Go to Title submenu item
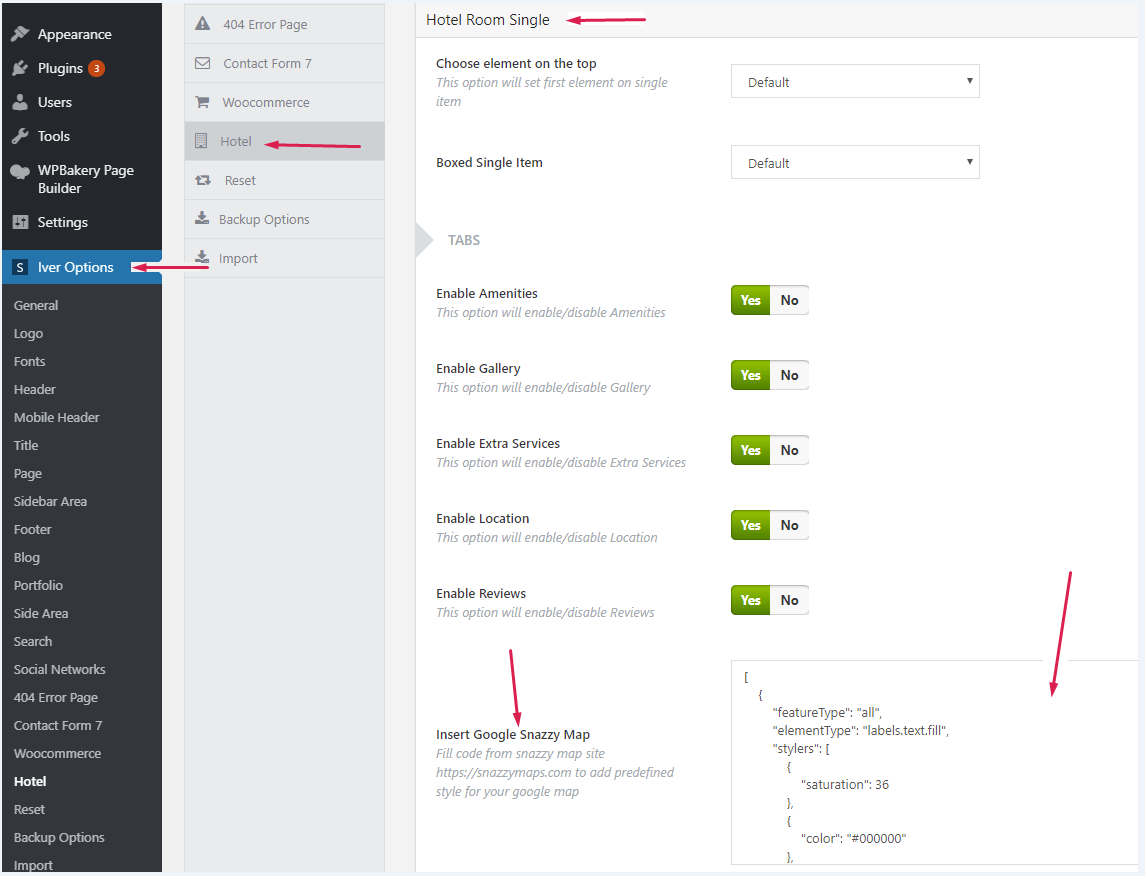The height and width of the screenshot is (876, 1145). point(26,445)
